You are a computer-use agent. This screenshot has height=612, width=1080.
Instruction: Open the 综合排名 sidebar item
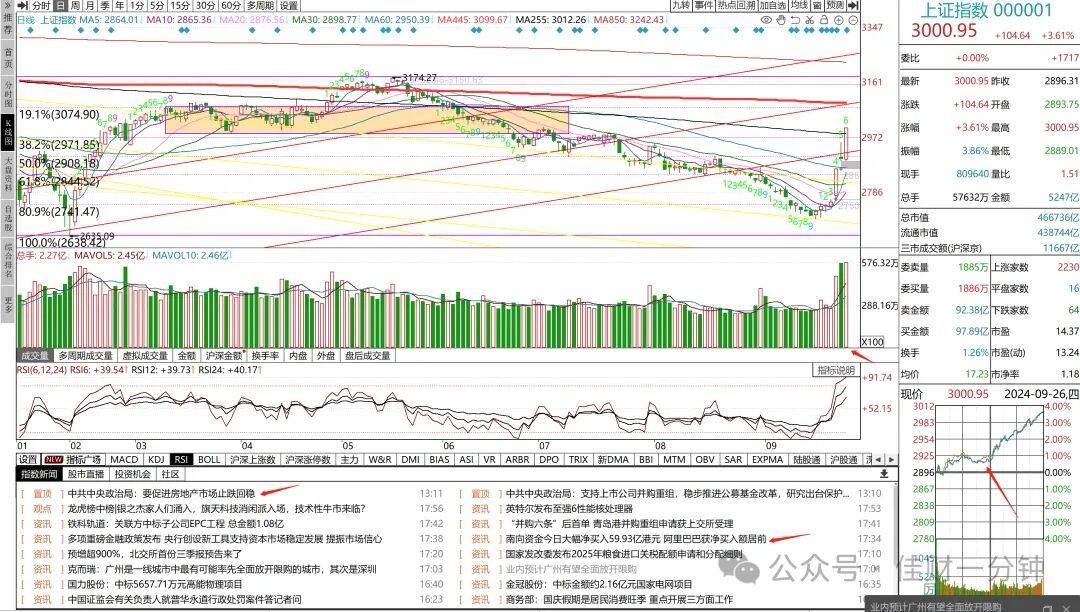coord(8,261)
